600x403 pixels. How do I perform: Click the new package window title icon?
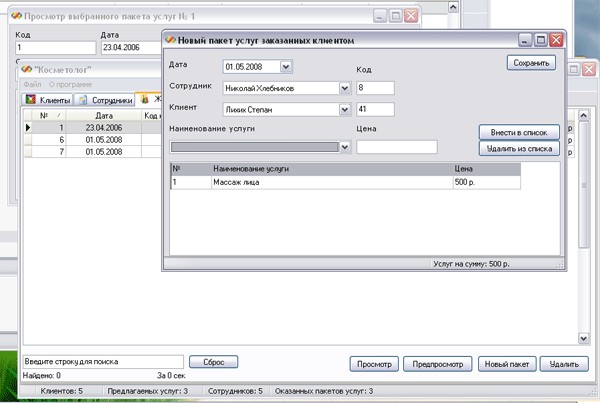[x=171, y=40]
